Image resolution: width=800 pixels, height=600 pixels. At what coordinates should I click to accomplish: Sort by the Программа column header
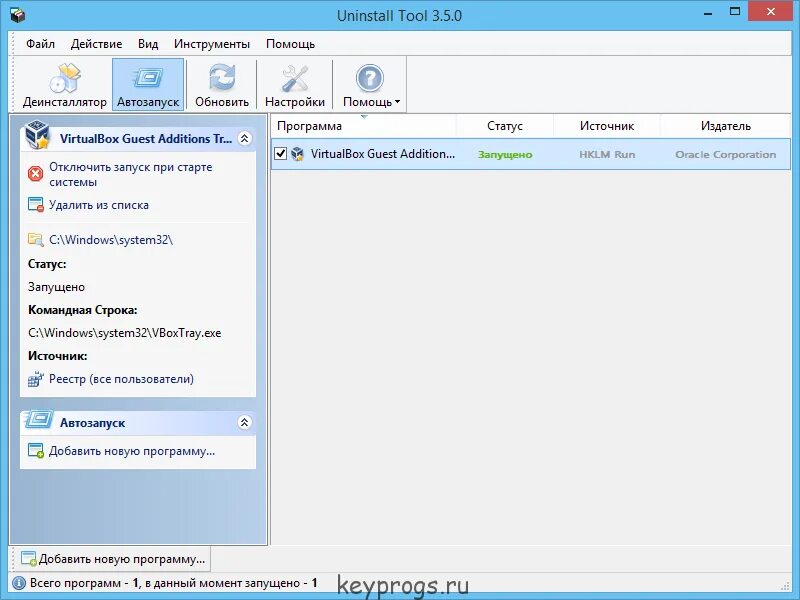363,126
